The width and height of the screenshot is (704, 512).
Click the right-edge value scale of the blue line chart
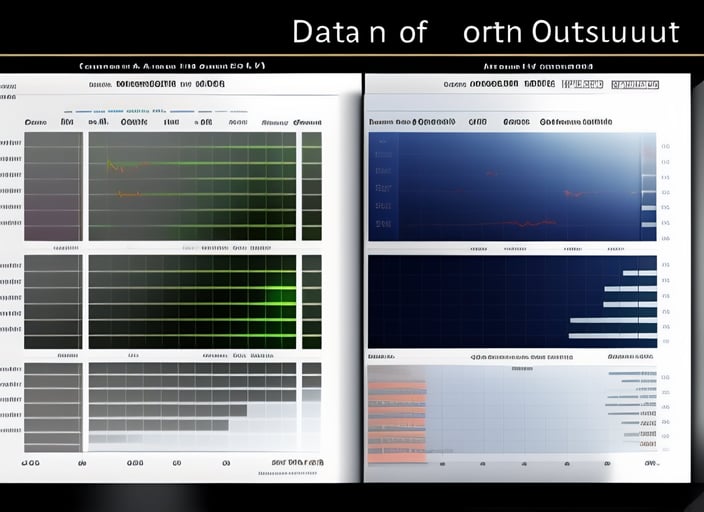tap(649, 186)
